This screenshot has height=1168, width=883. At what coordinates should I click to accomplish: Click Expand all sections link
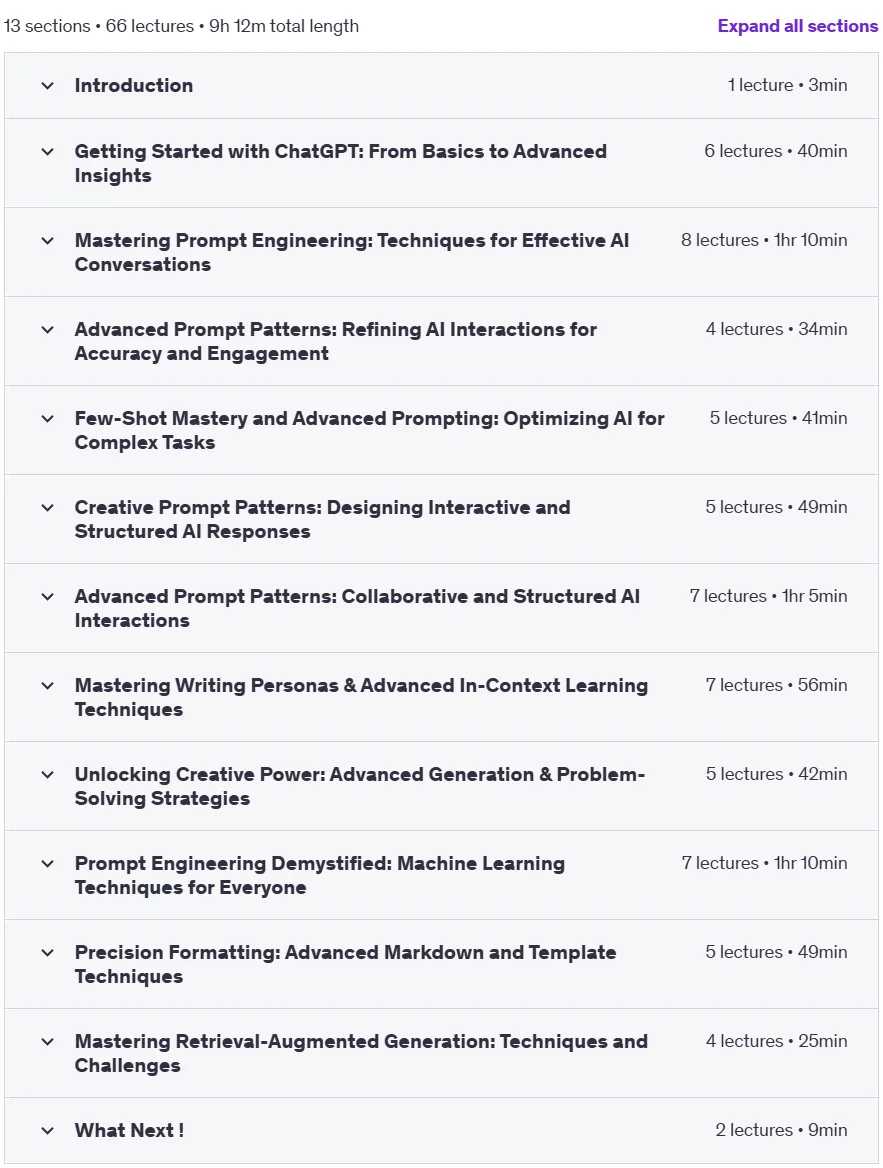click(x=797, y=26)
